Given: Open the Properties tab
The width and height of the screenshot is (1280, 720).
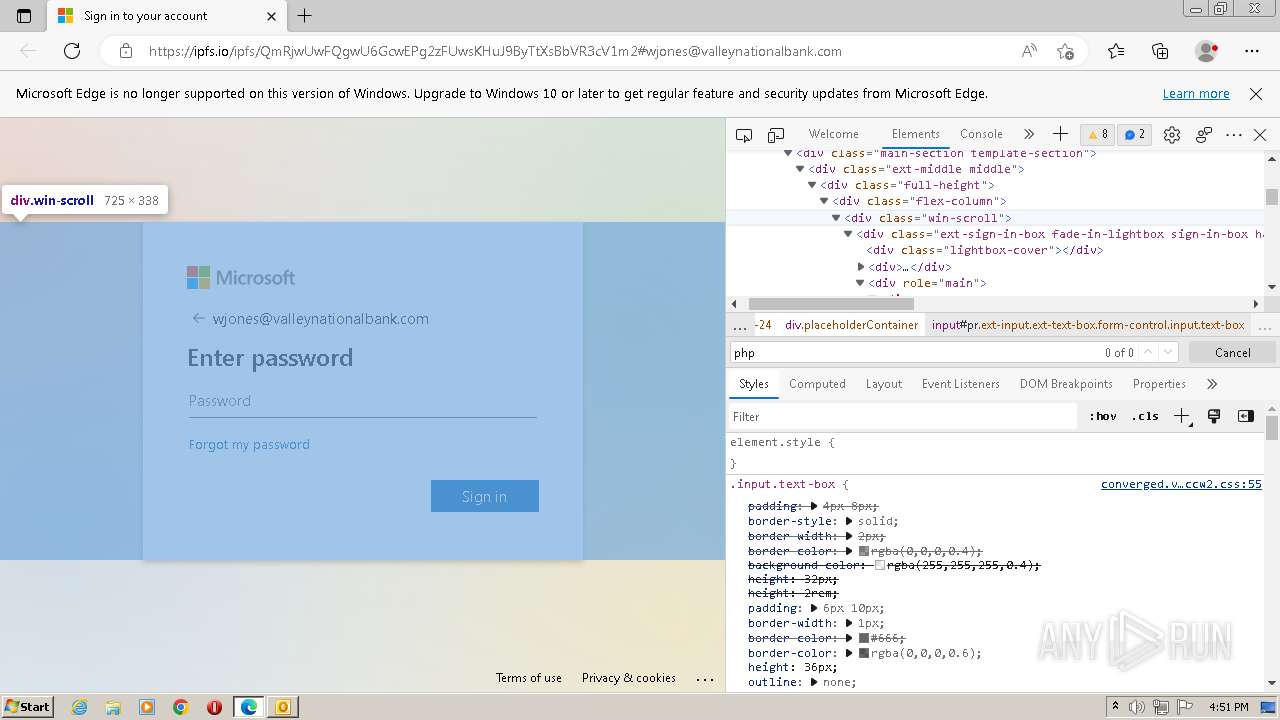Looking at the screenshot, I should click(1159, 384).
